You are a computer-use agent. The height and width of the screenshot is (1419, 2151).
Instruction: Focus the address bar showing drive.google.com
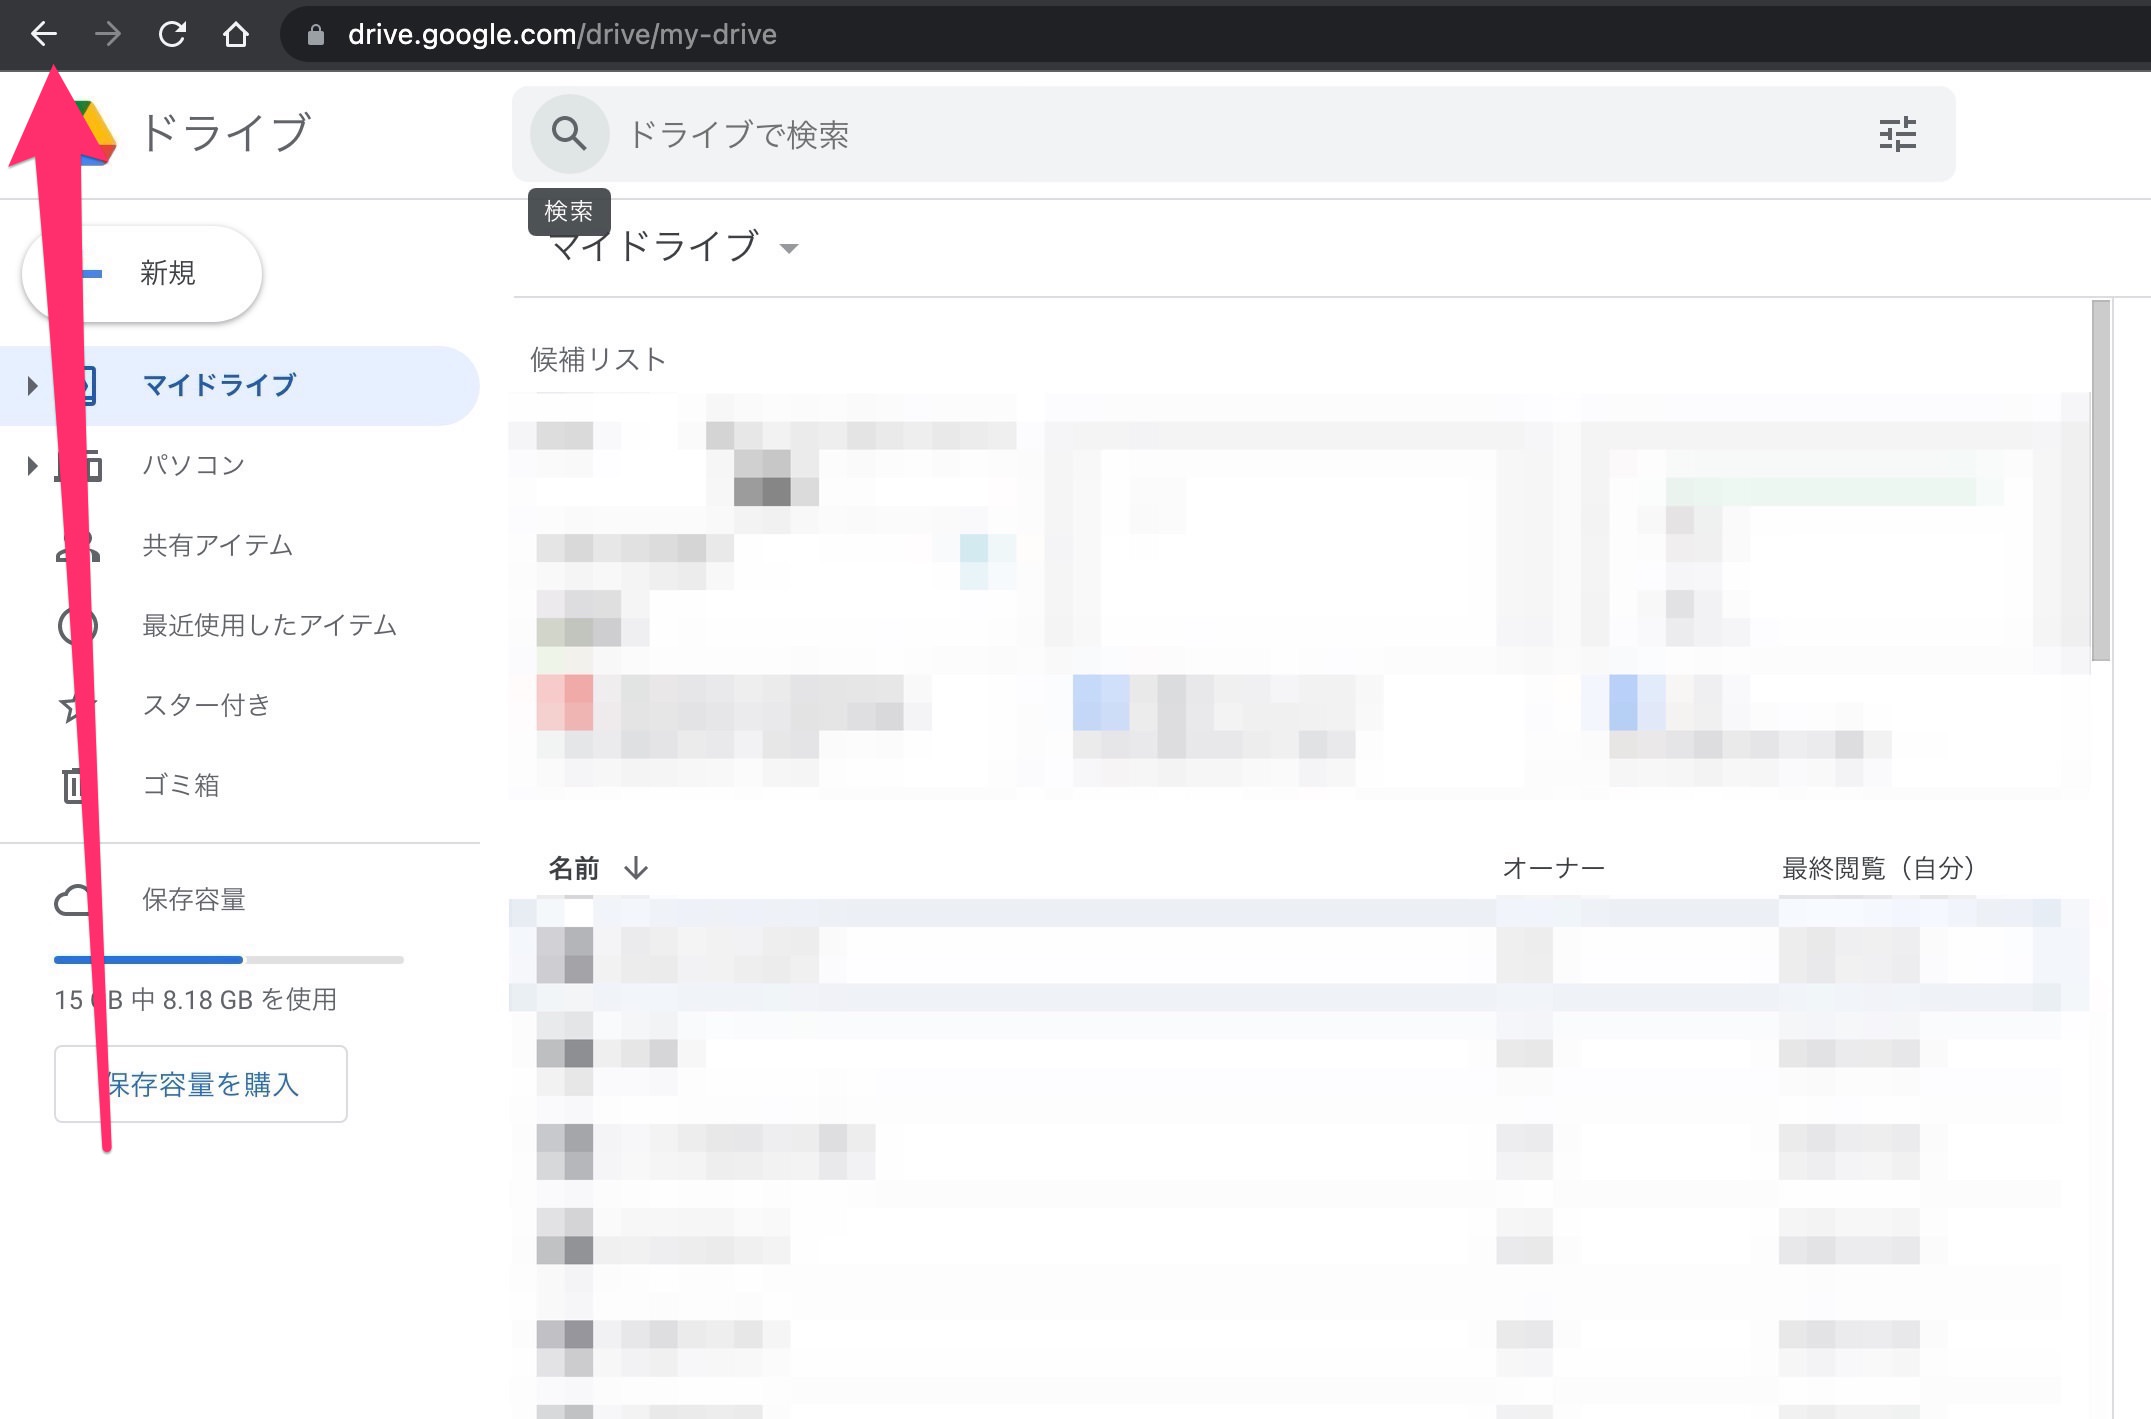[x=562, y=35]
